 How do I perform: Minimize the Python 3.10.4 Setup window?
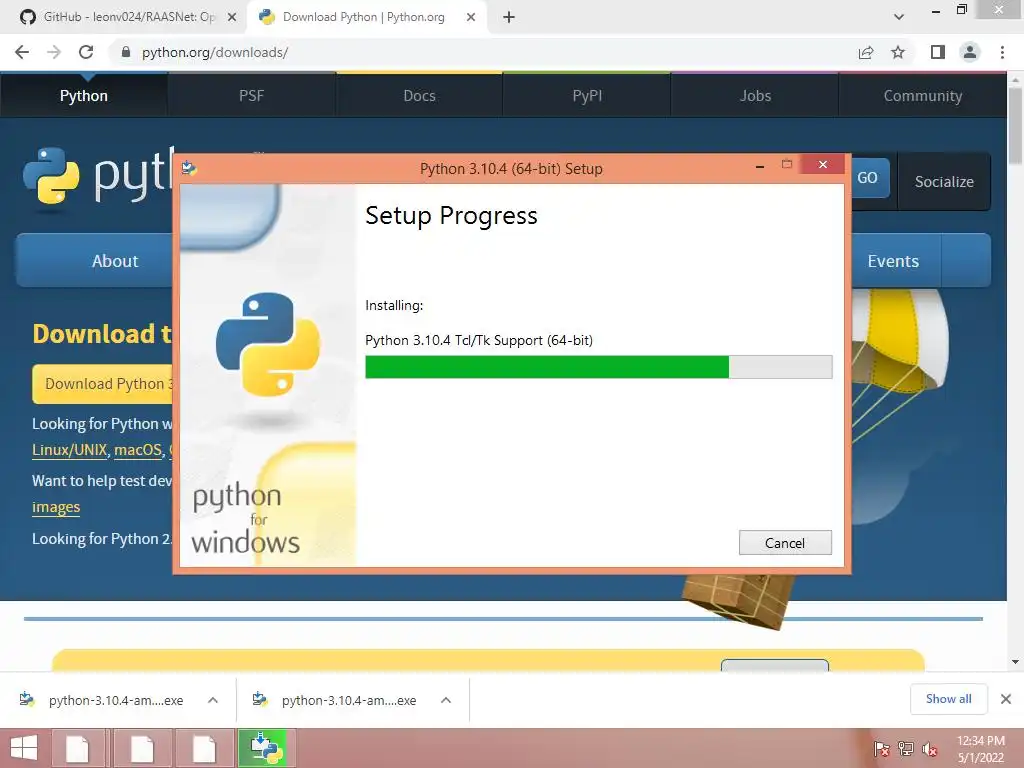point(760,167)
